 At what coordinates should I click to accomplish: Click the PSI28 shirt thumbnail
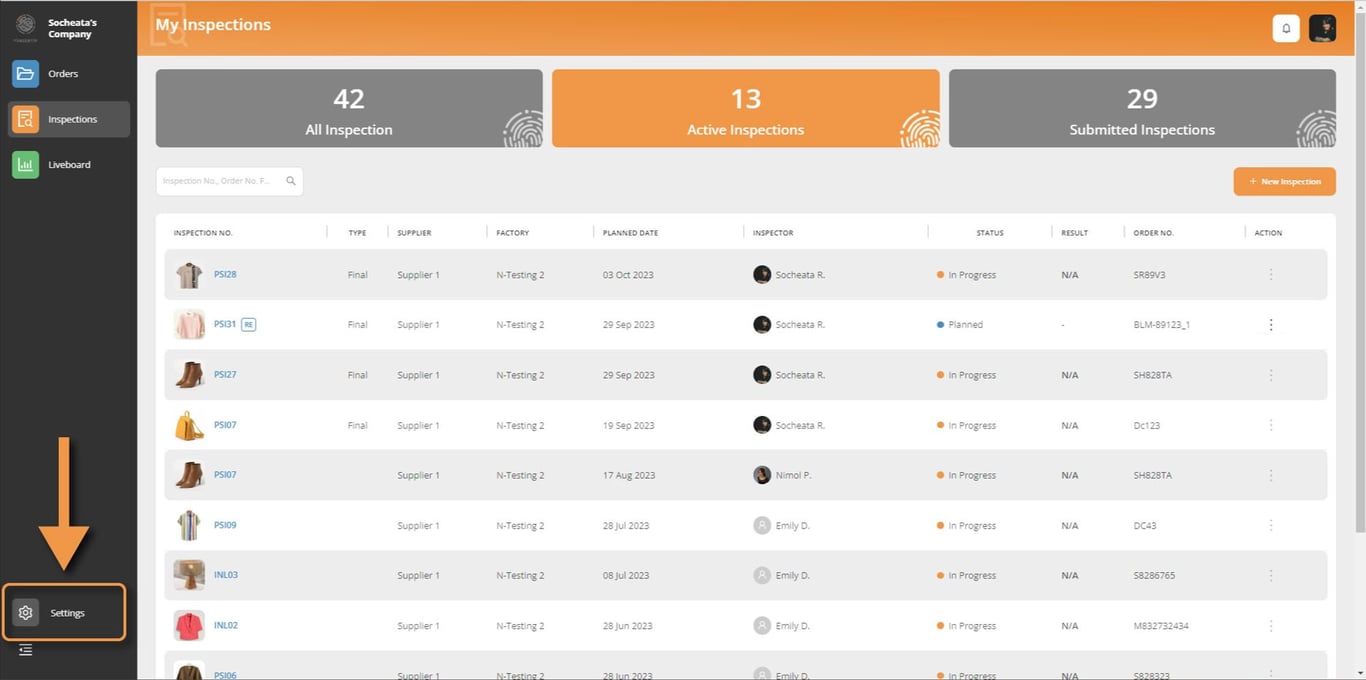coord(189,275)
